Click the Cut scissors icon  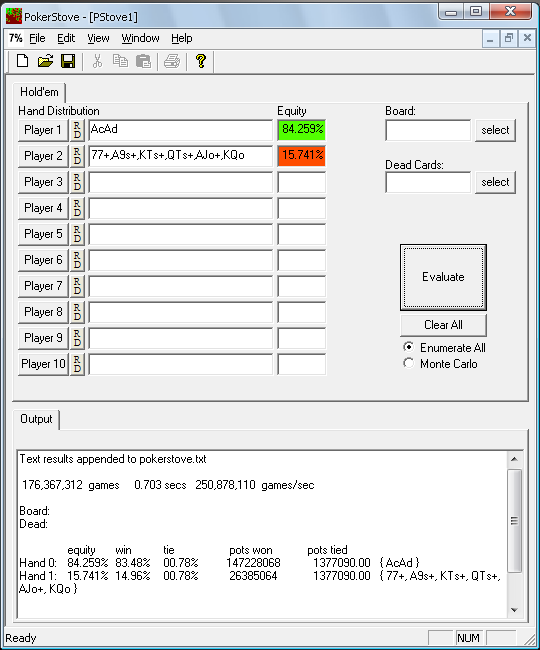tap(97, 61)
